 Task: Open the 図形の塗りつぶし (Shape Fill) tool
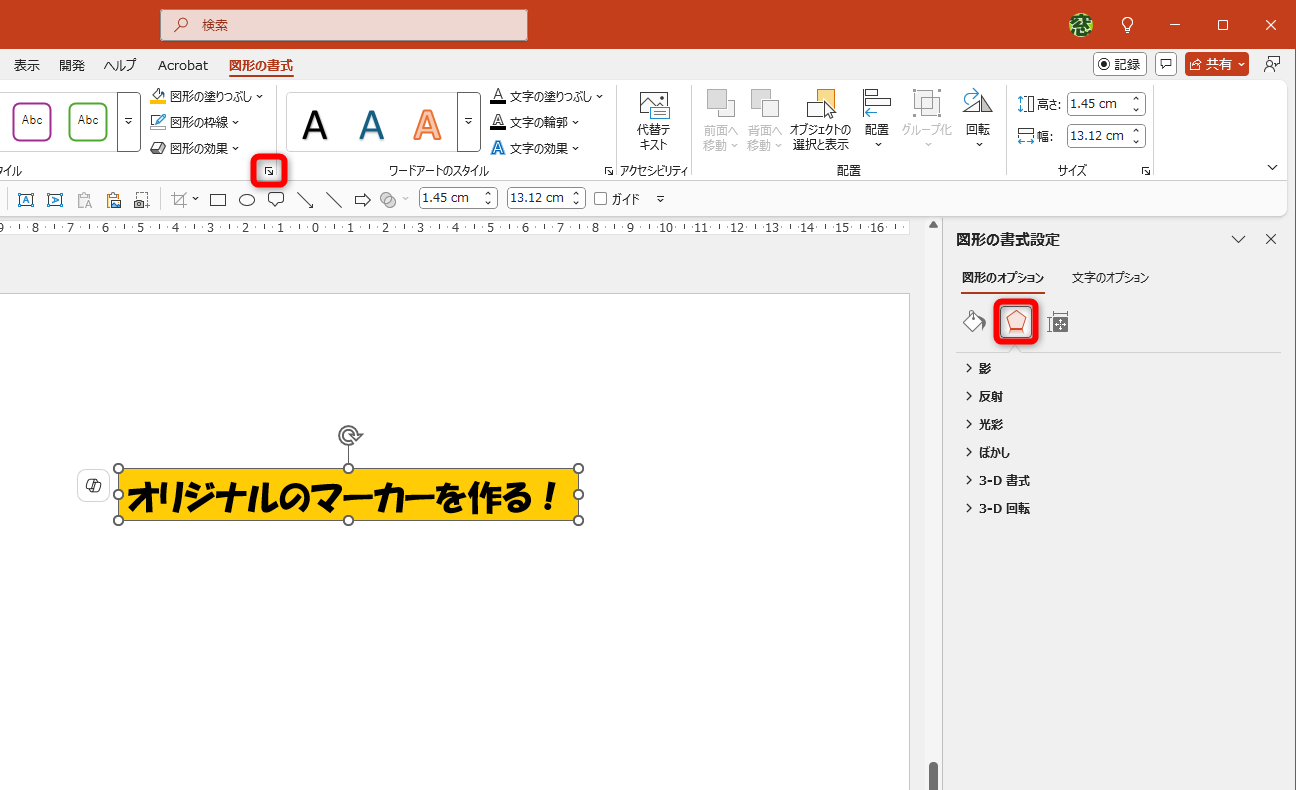(207, 95)
